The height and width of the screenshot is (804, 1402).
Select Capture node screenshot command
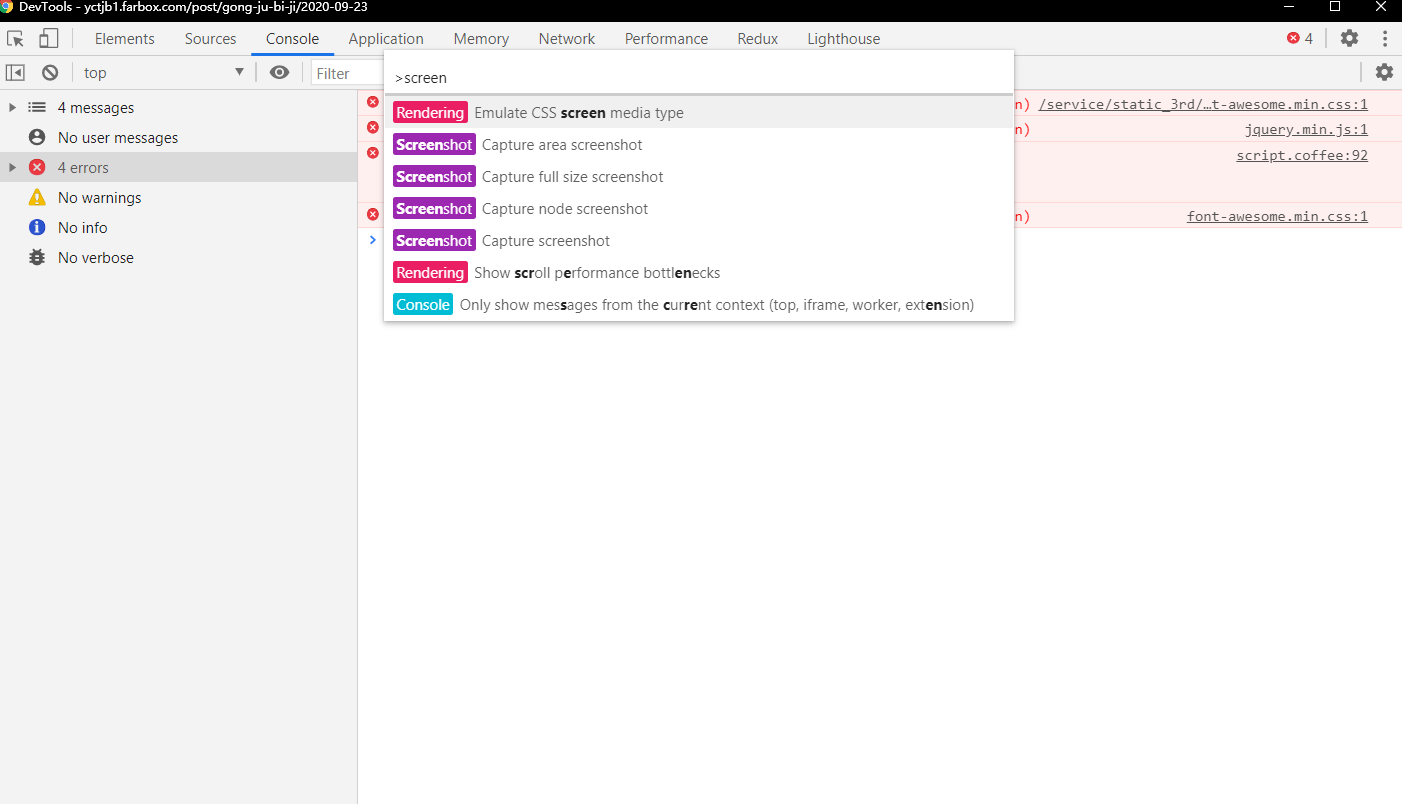(x=565, y=209)
